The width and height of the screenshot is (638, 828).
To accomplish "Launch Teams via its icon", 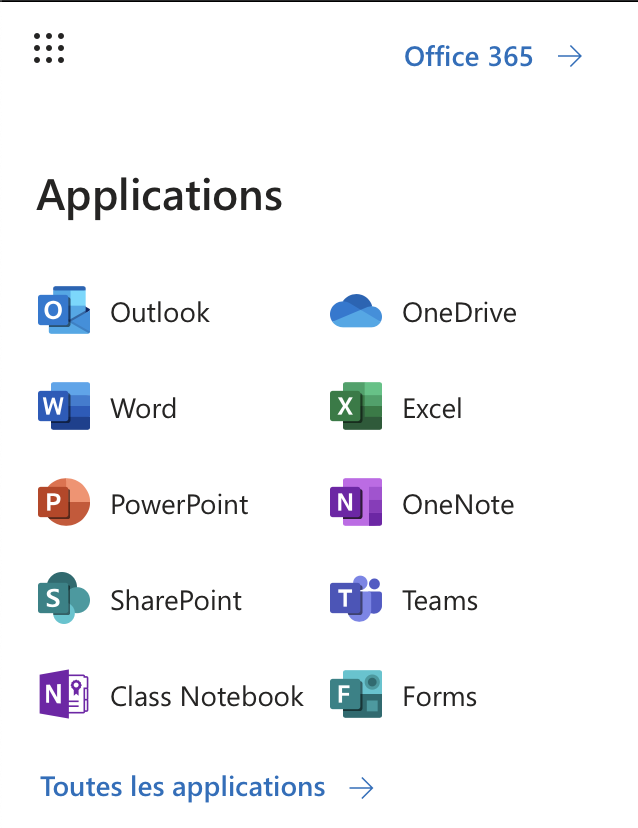I will (x=356, y=598).
